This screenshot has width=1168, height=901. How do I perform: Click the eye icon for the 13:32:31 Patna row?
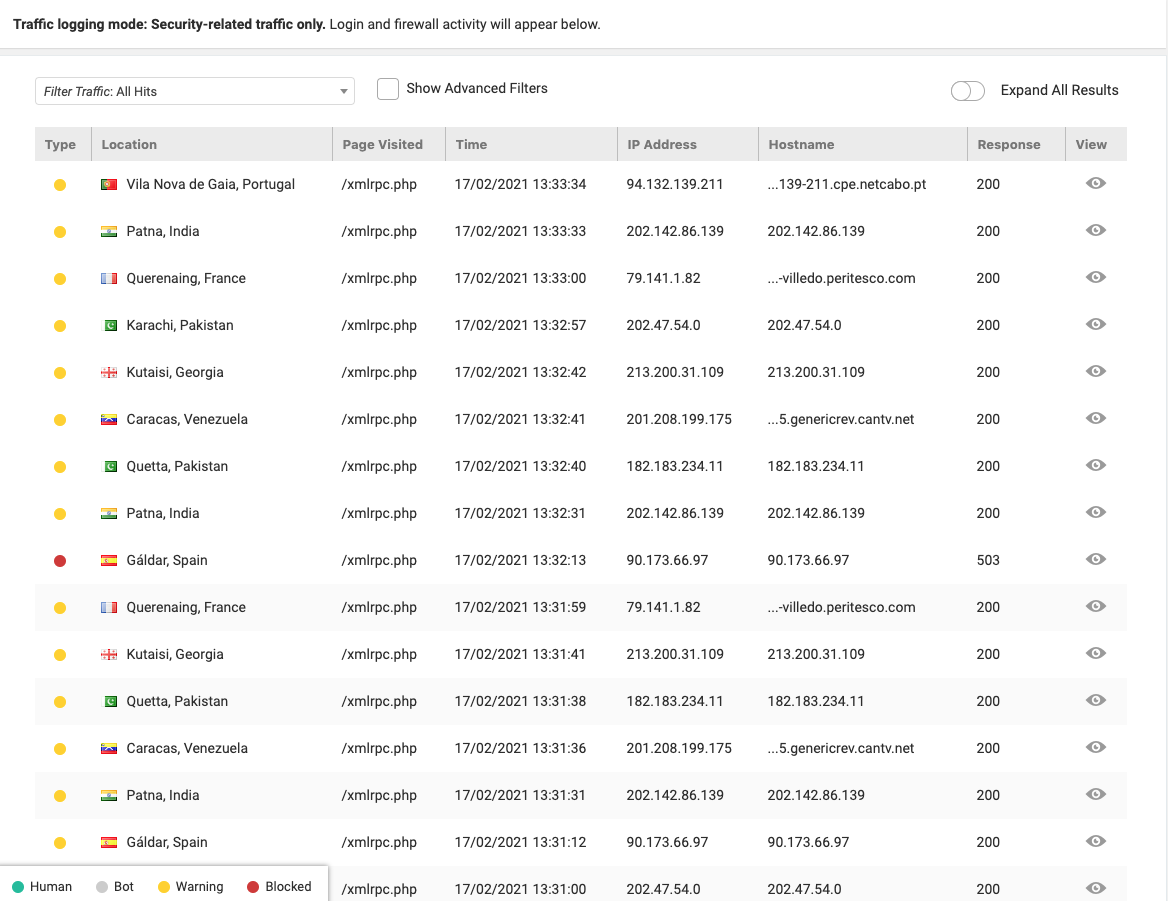1095,512
